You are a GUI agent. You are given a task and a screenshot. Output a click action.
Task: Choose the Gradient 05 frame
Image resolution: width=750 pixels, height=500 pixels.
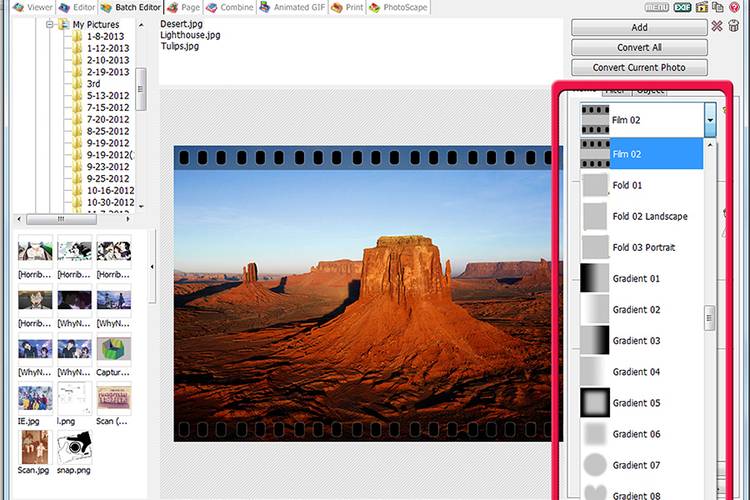coord(642,403)
